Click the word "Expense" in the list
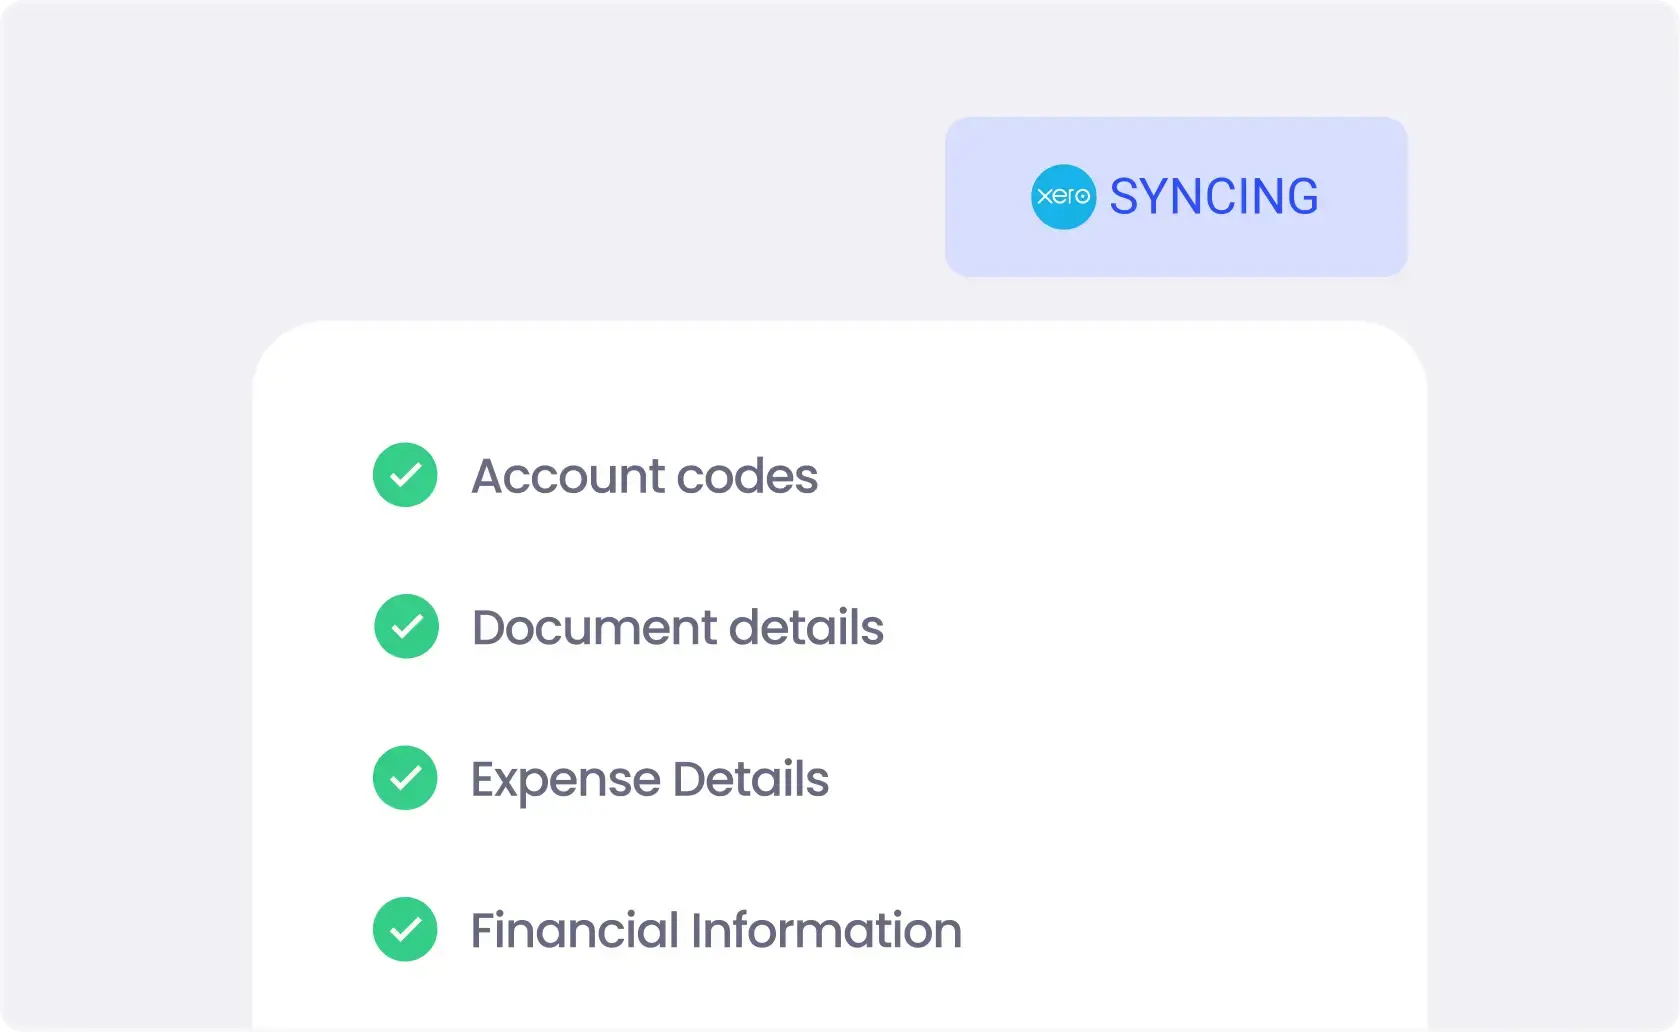Viewport: 1680px width, 1032px height. point(565,781)
